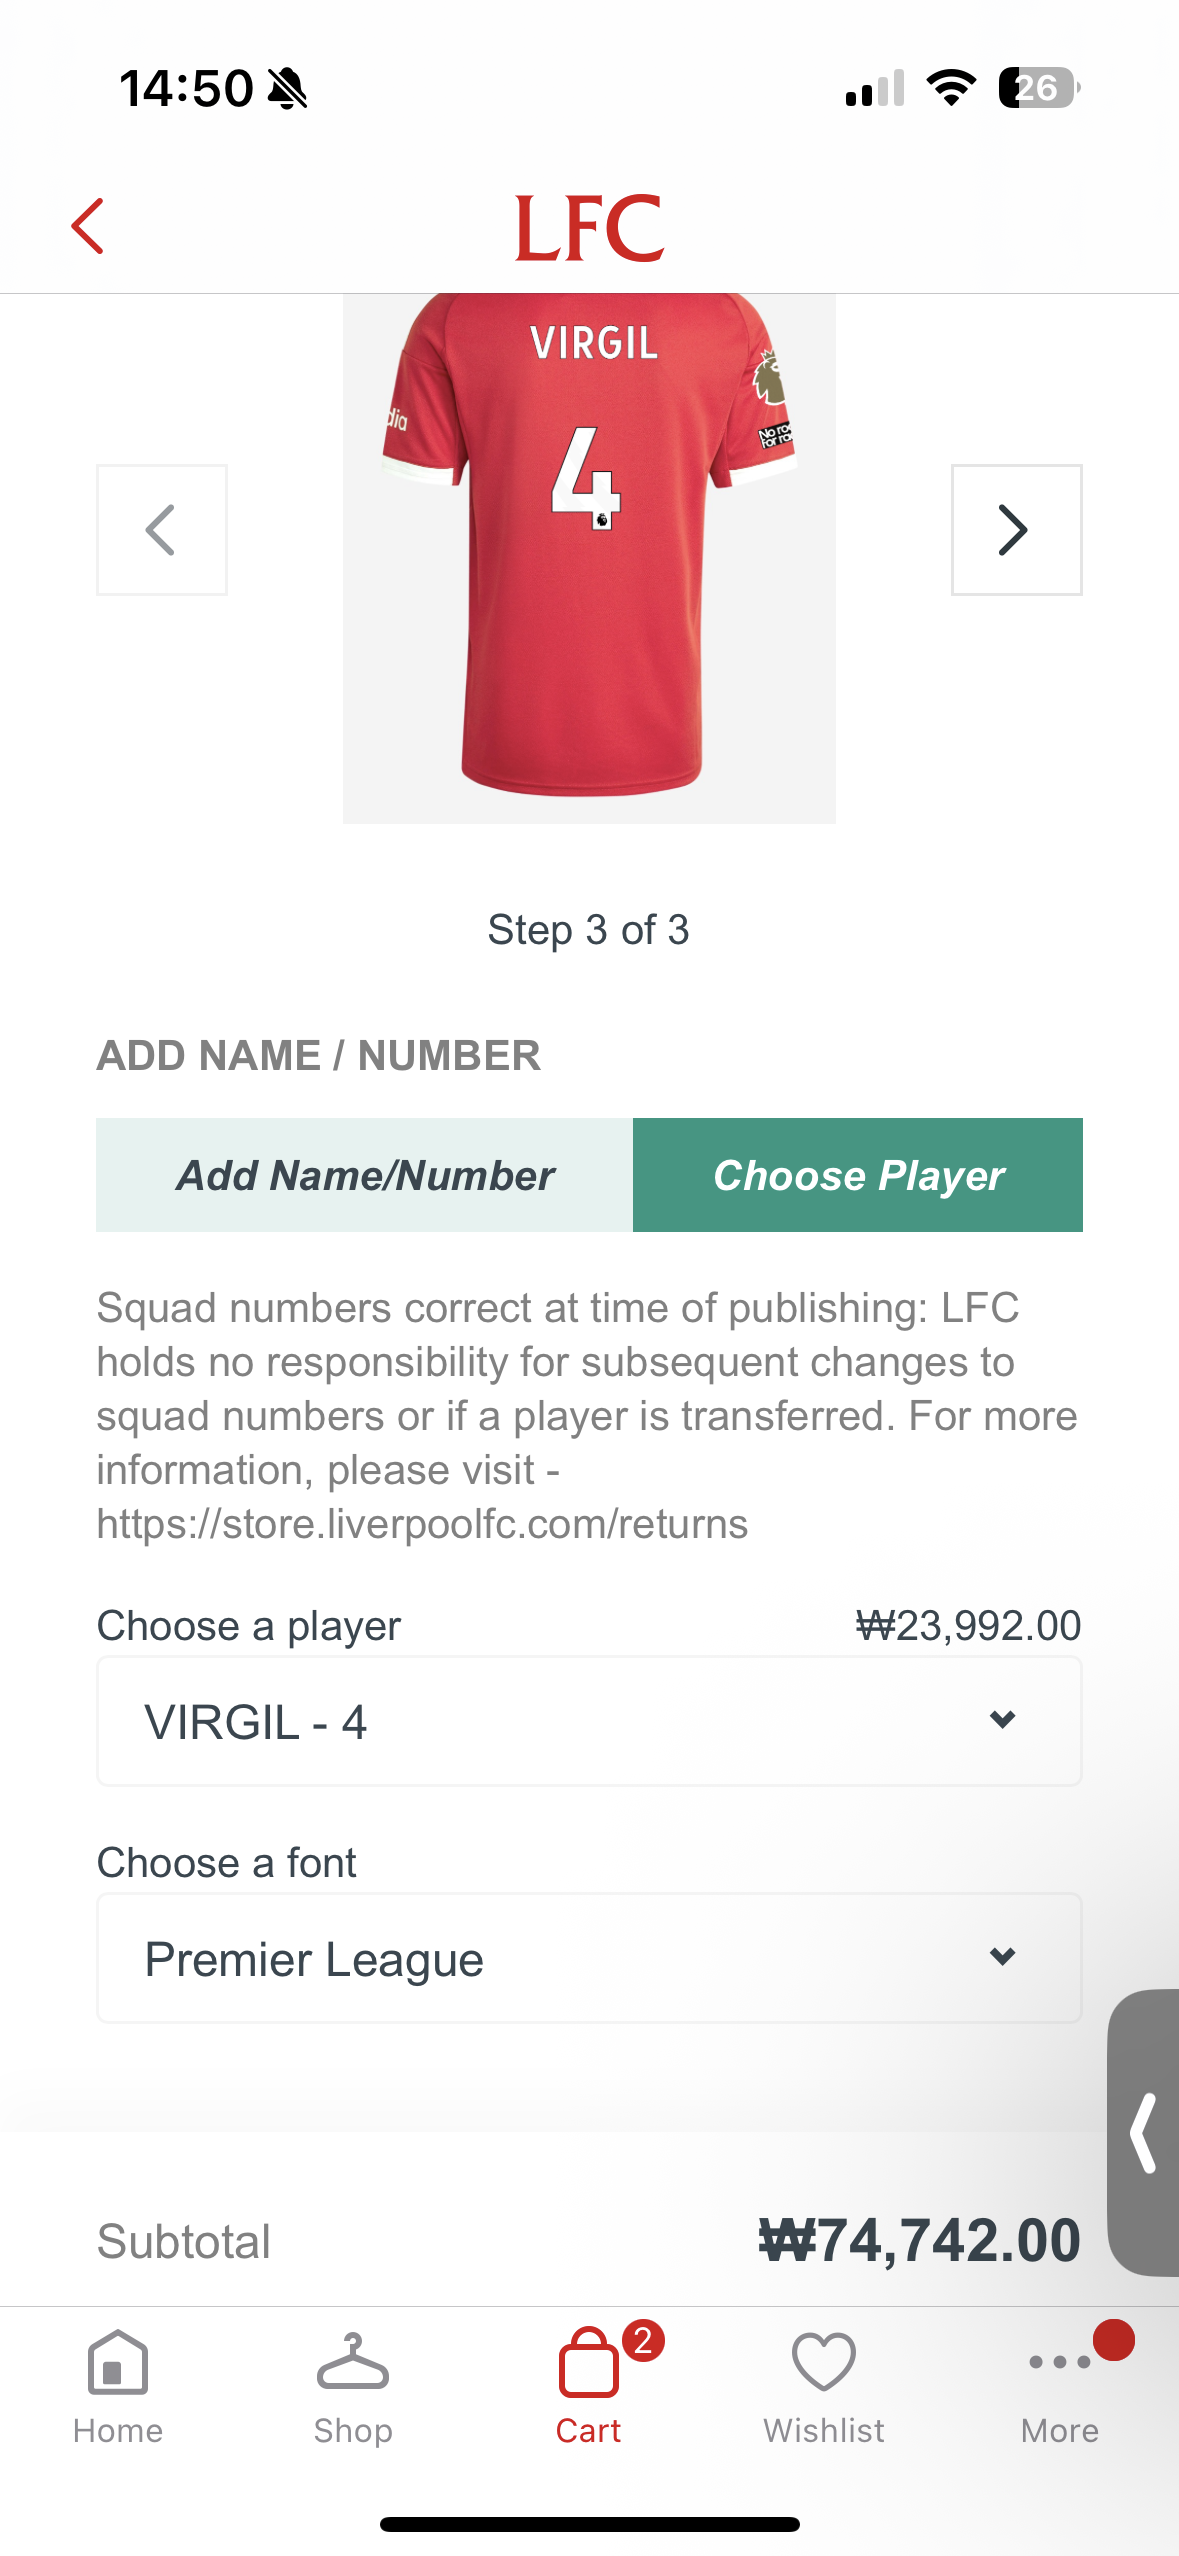Image resolution: width=1179 pixels, height=2556 pixels.
Task: Open the store.liverpoolfc.com/returns link
Action: 422,1524
